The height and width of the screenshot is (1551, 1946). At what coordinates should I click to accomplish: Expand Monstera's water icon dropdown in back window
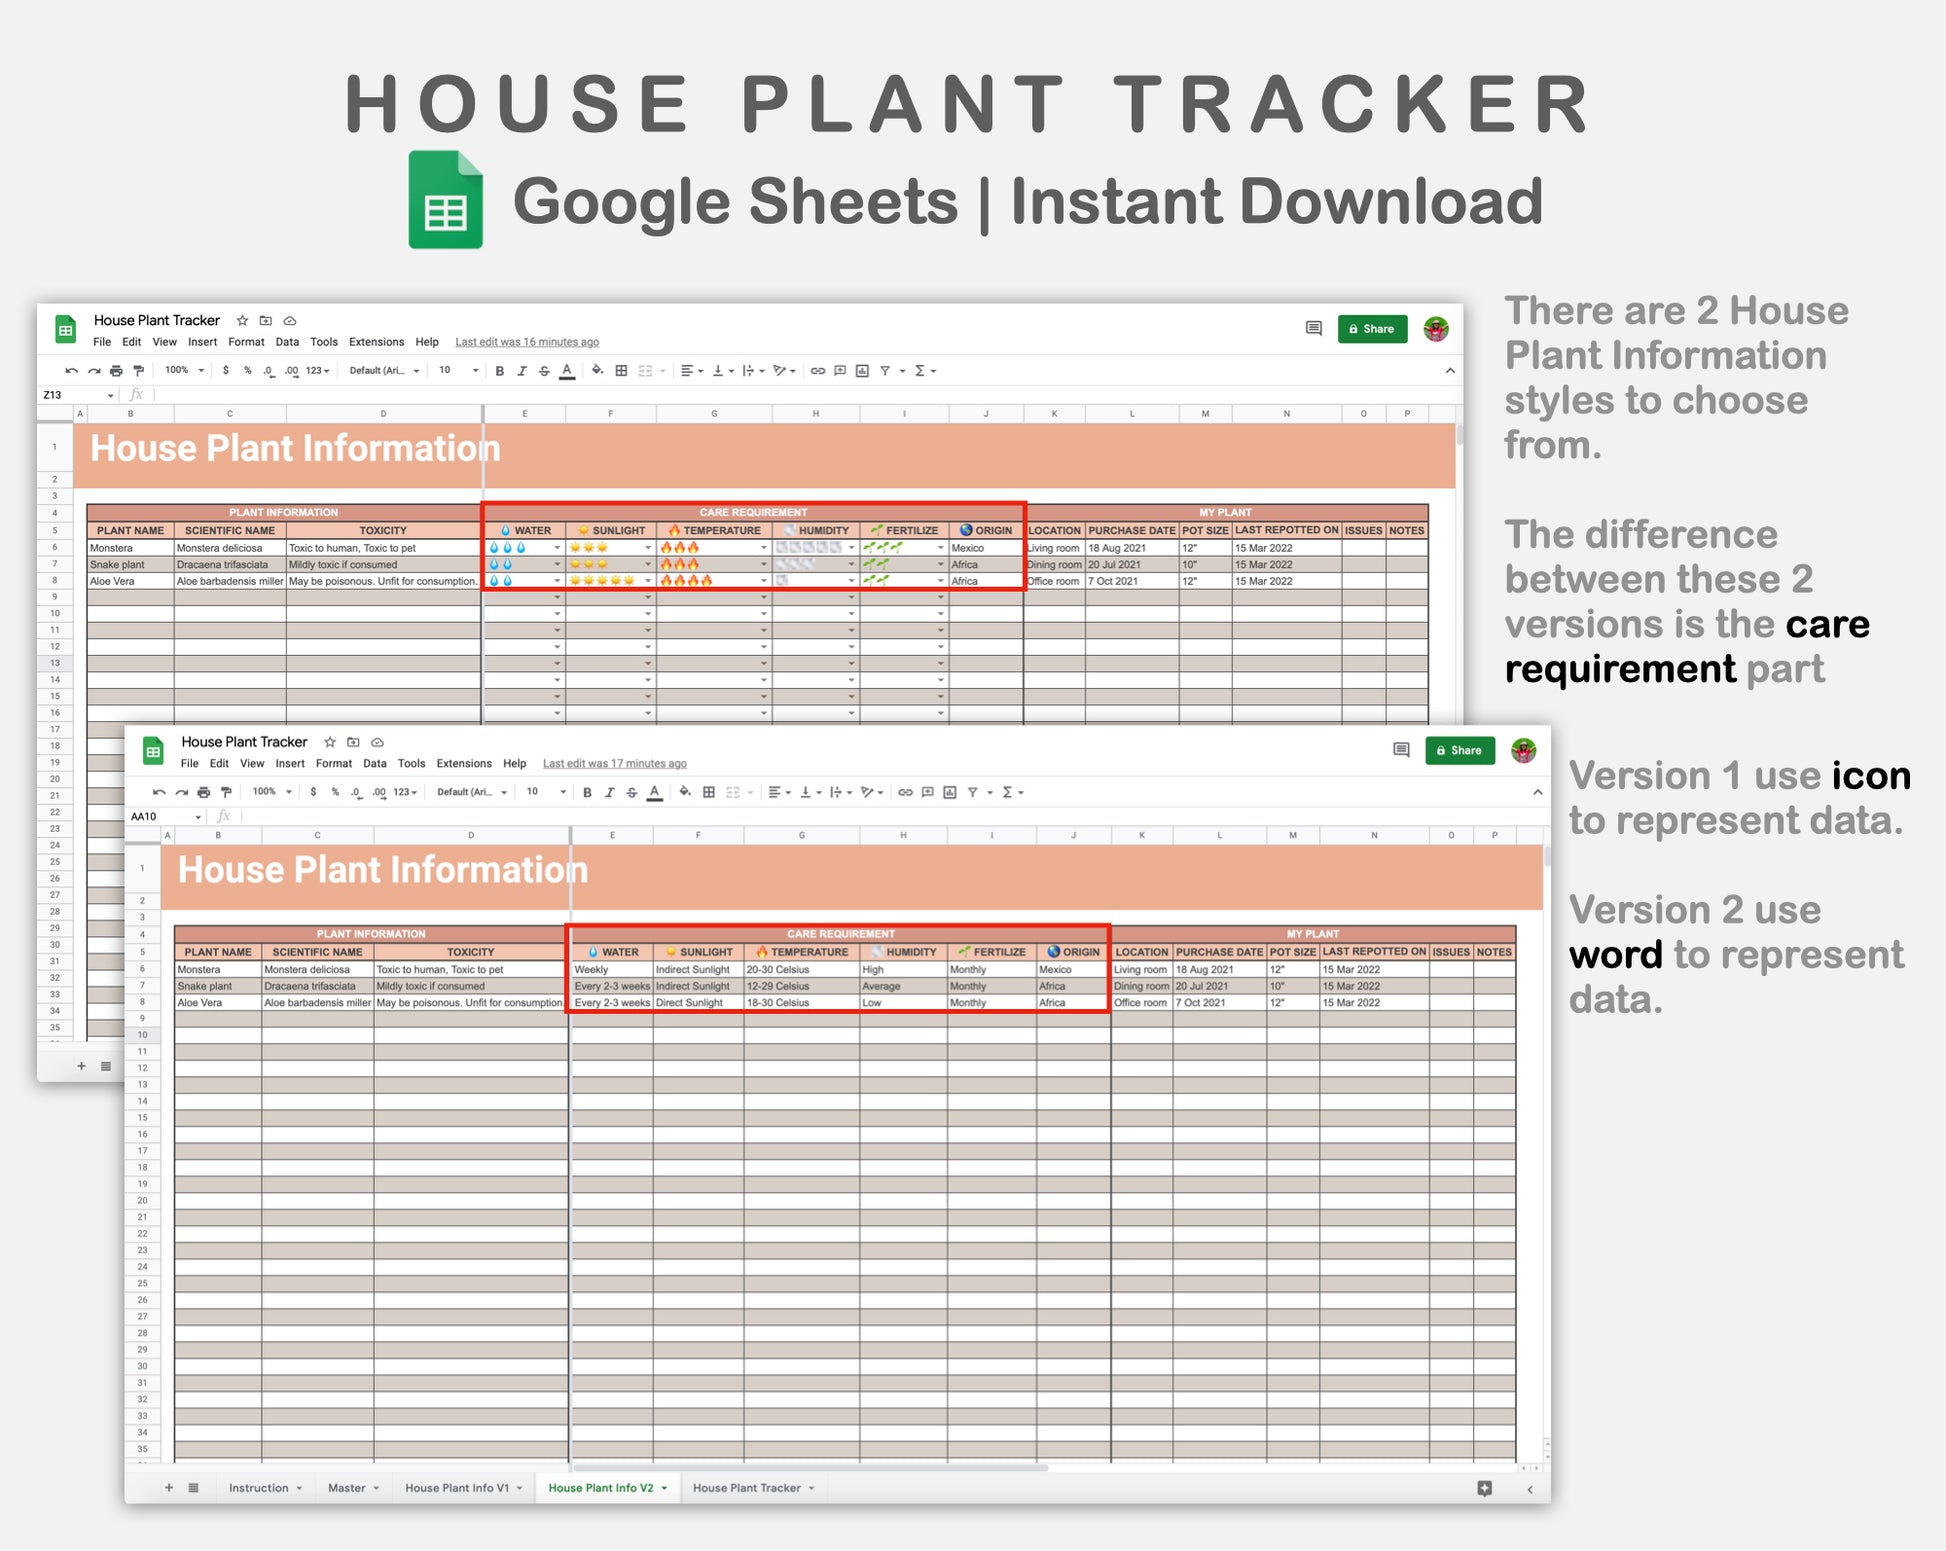557,548
